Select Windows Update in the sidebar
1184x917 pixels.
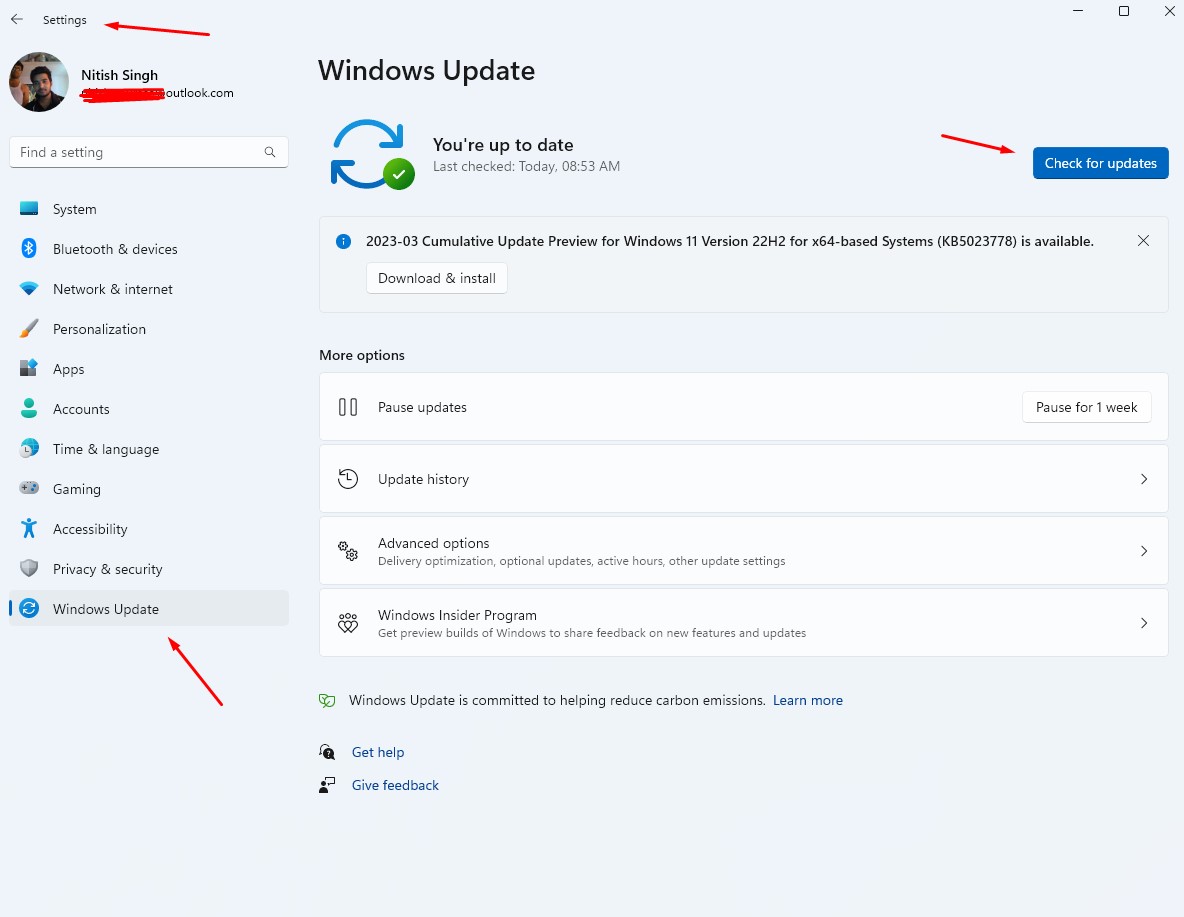click(149, 608)
